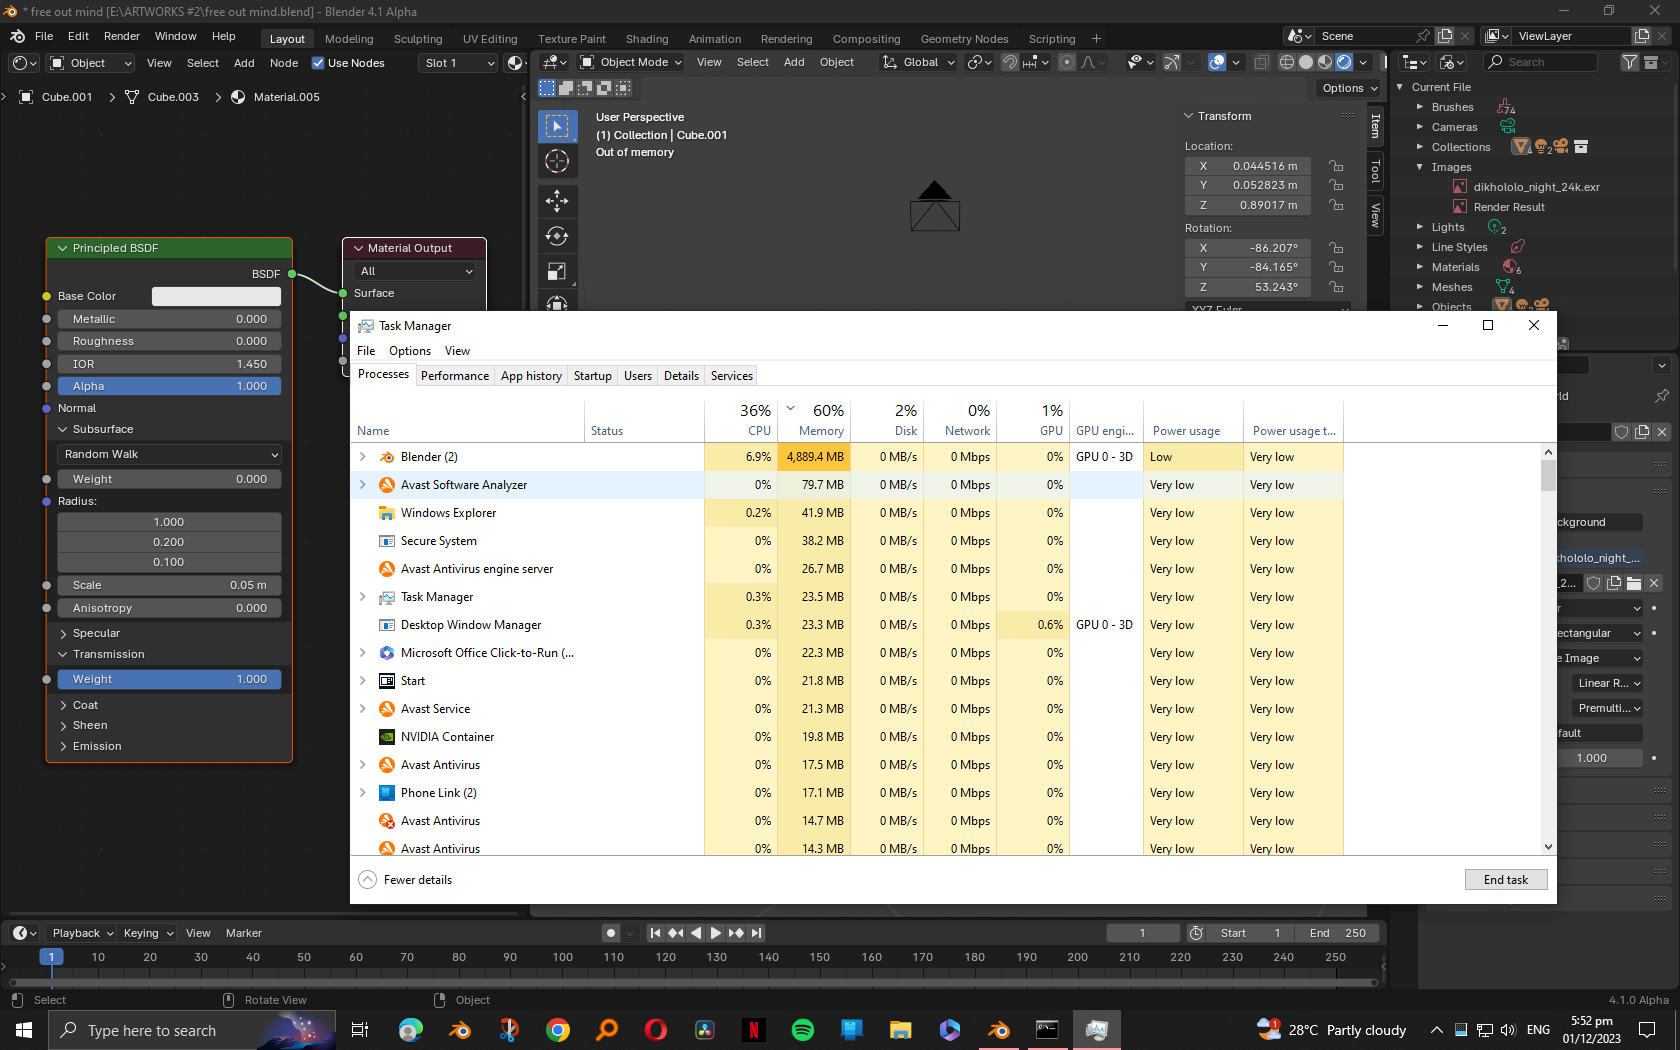Open the Blender logo menu
Viewport: 1680px width, 1050px height.
click(17, 36)
